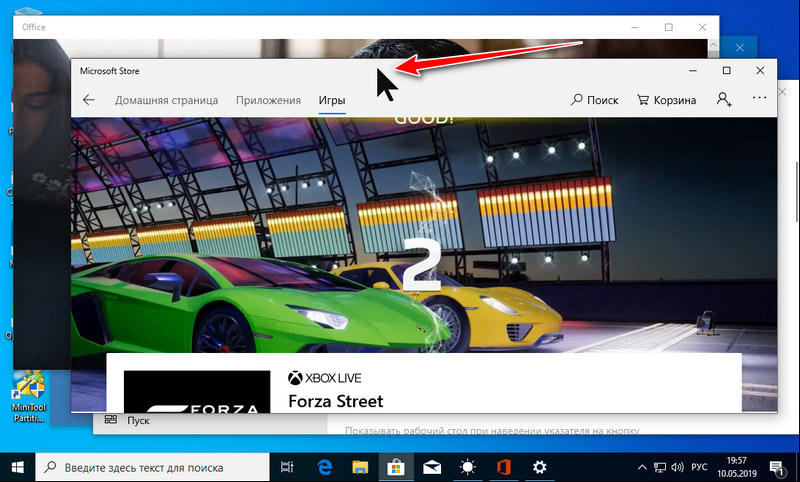Click the account sign-in icon
Viewport: 800px width, 482px height.
[724, 99]
